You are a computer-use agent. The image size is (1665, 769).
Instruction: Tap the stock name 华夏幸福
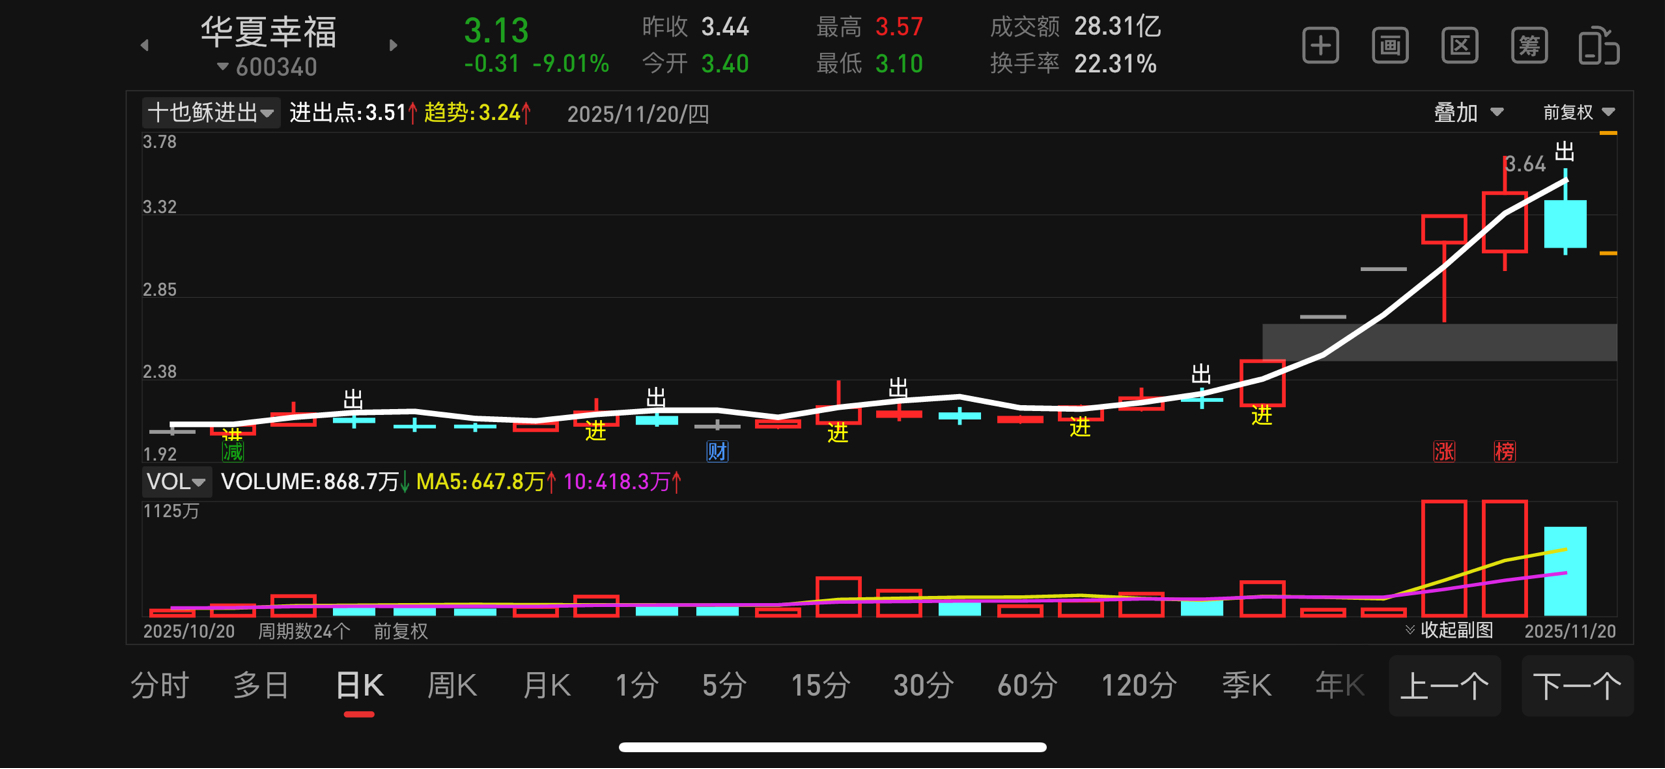(x=268, y=32)
